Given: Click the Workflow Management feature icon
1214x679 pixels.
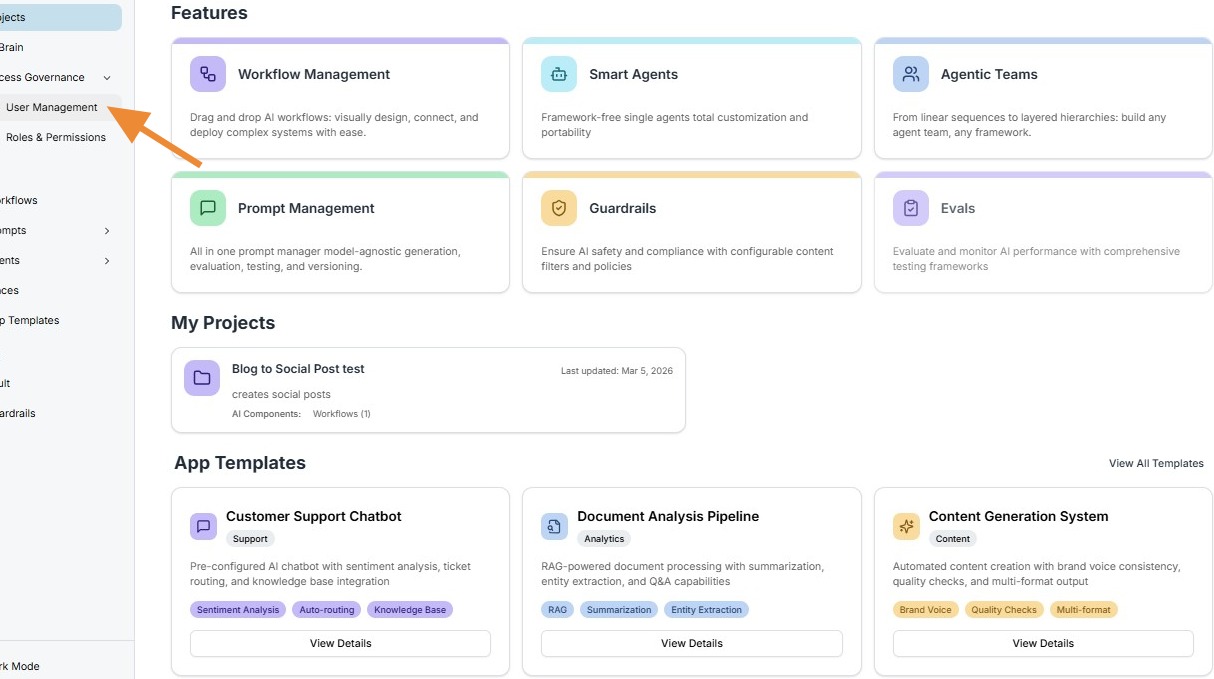Looking at the screenshot, I should coord(208,74).
